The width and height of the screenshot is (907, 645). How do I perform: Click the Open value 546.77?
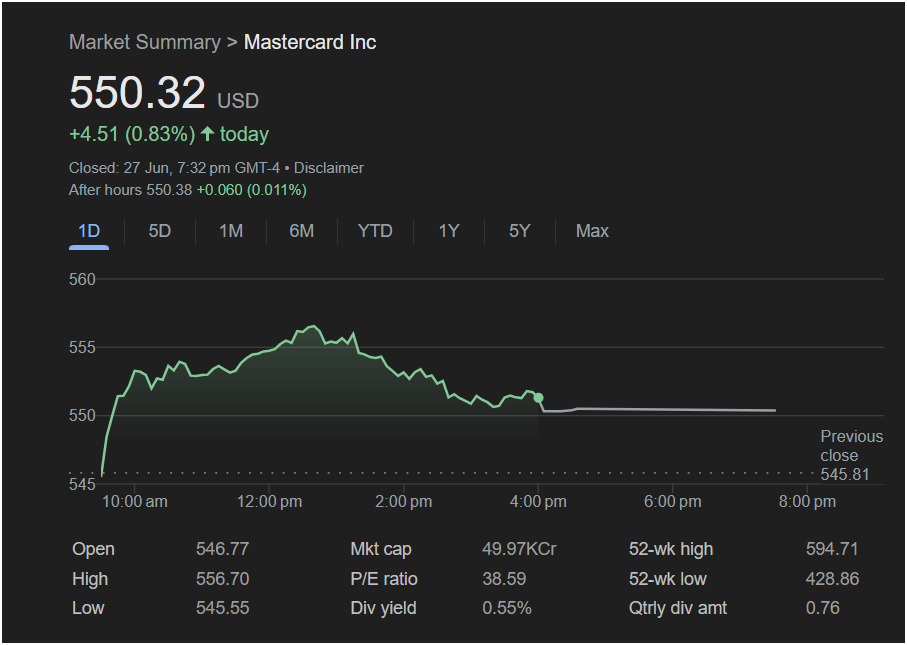coord(222,548)
